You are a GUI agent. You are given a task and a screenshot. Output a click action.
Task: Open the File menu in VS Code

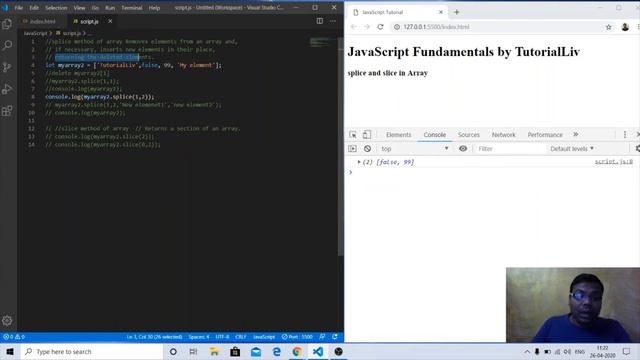(x=19, y=8)
